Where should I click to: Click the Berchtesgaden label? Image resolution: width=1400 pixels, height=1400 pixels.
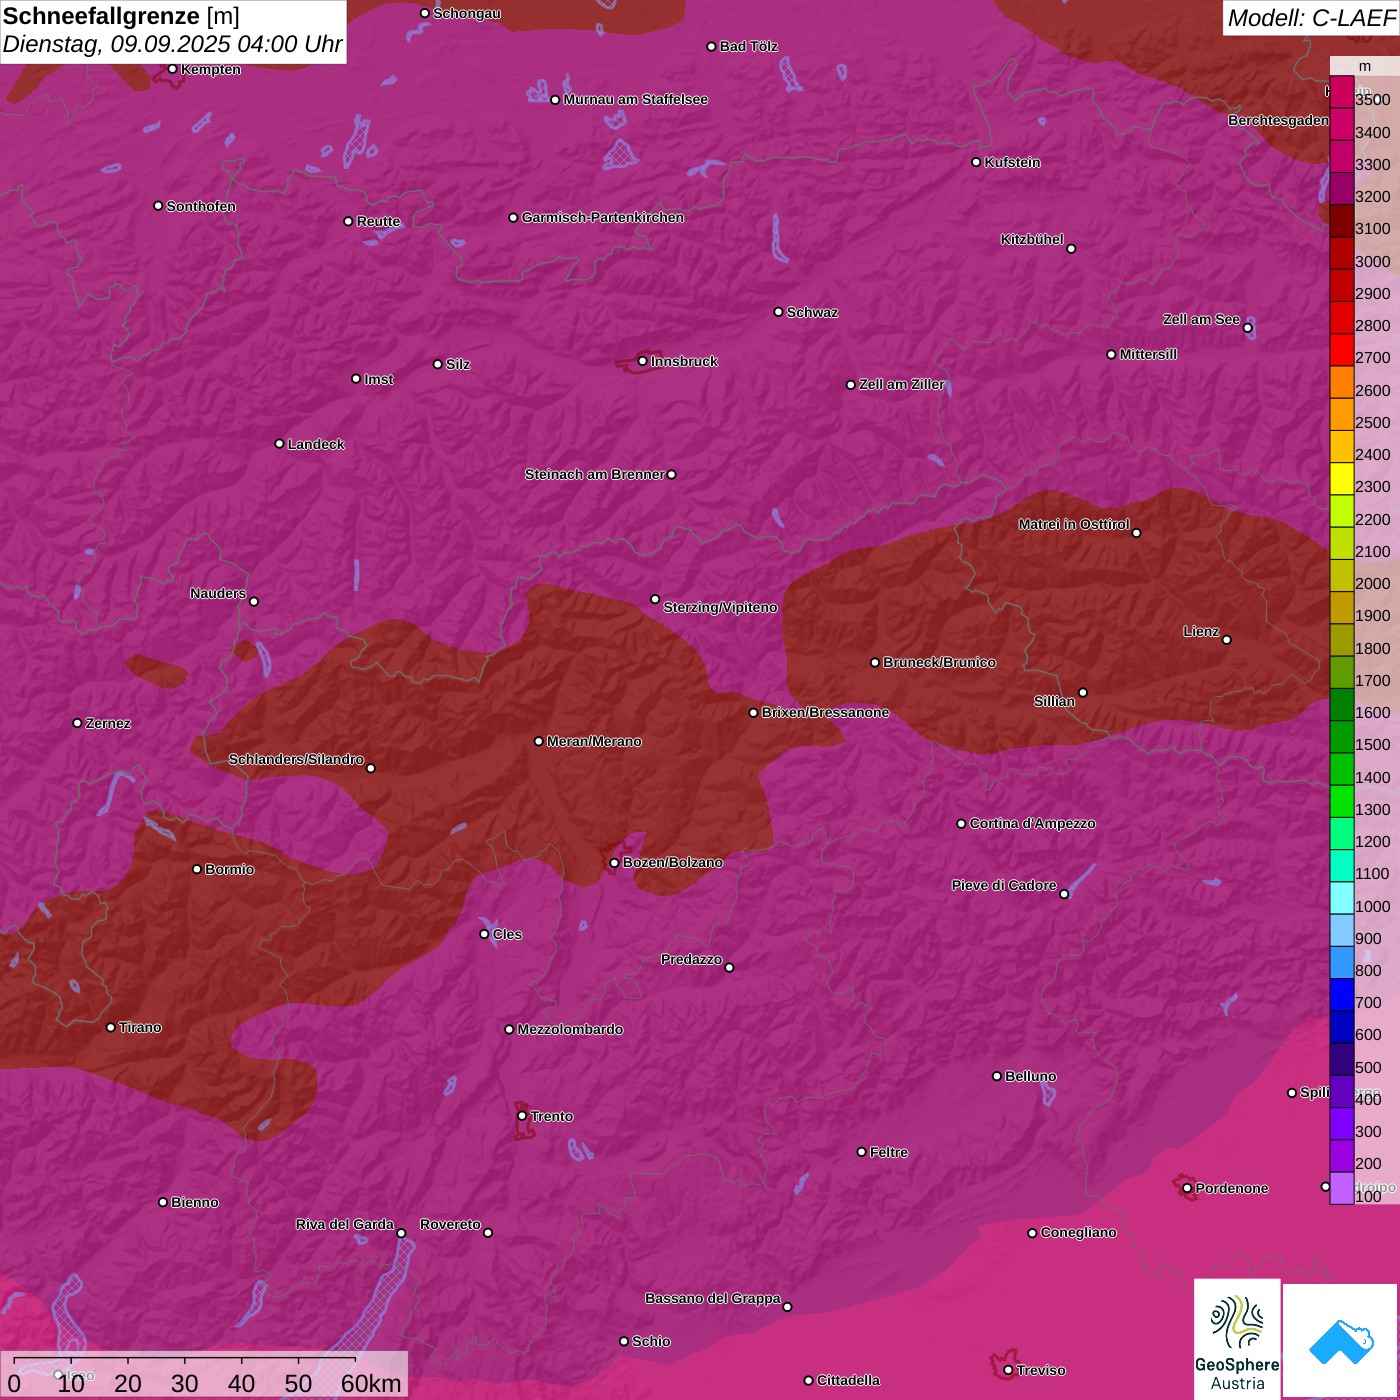tap(1279, 120)
